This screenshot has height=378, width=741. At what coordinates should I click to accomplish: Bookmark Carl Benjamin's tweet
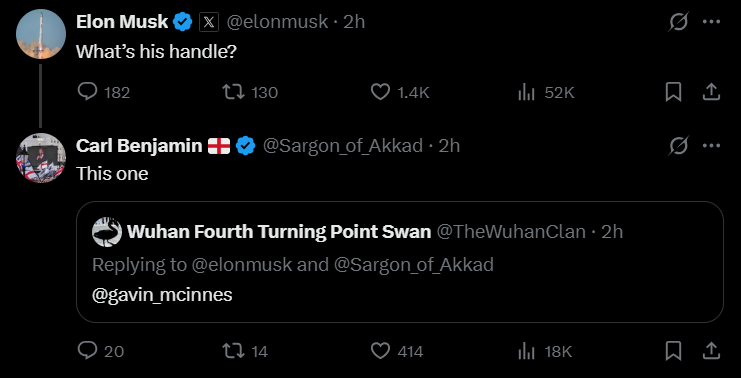coord(673,351)
